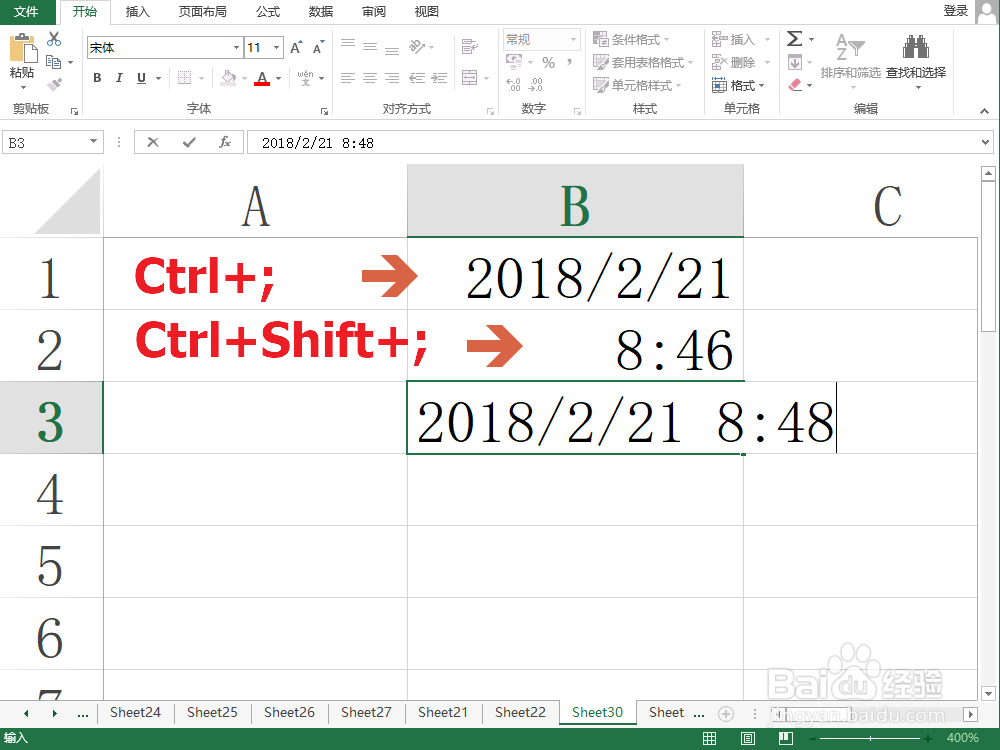This screenshot has width=1000, height=750.
Task: Click the Fill down icon
Action: [795, 62]
